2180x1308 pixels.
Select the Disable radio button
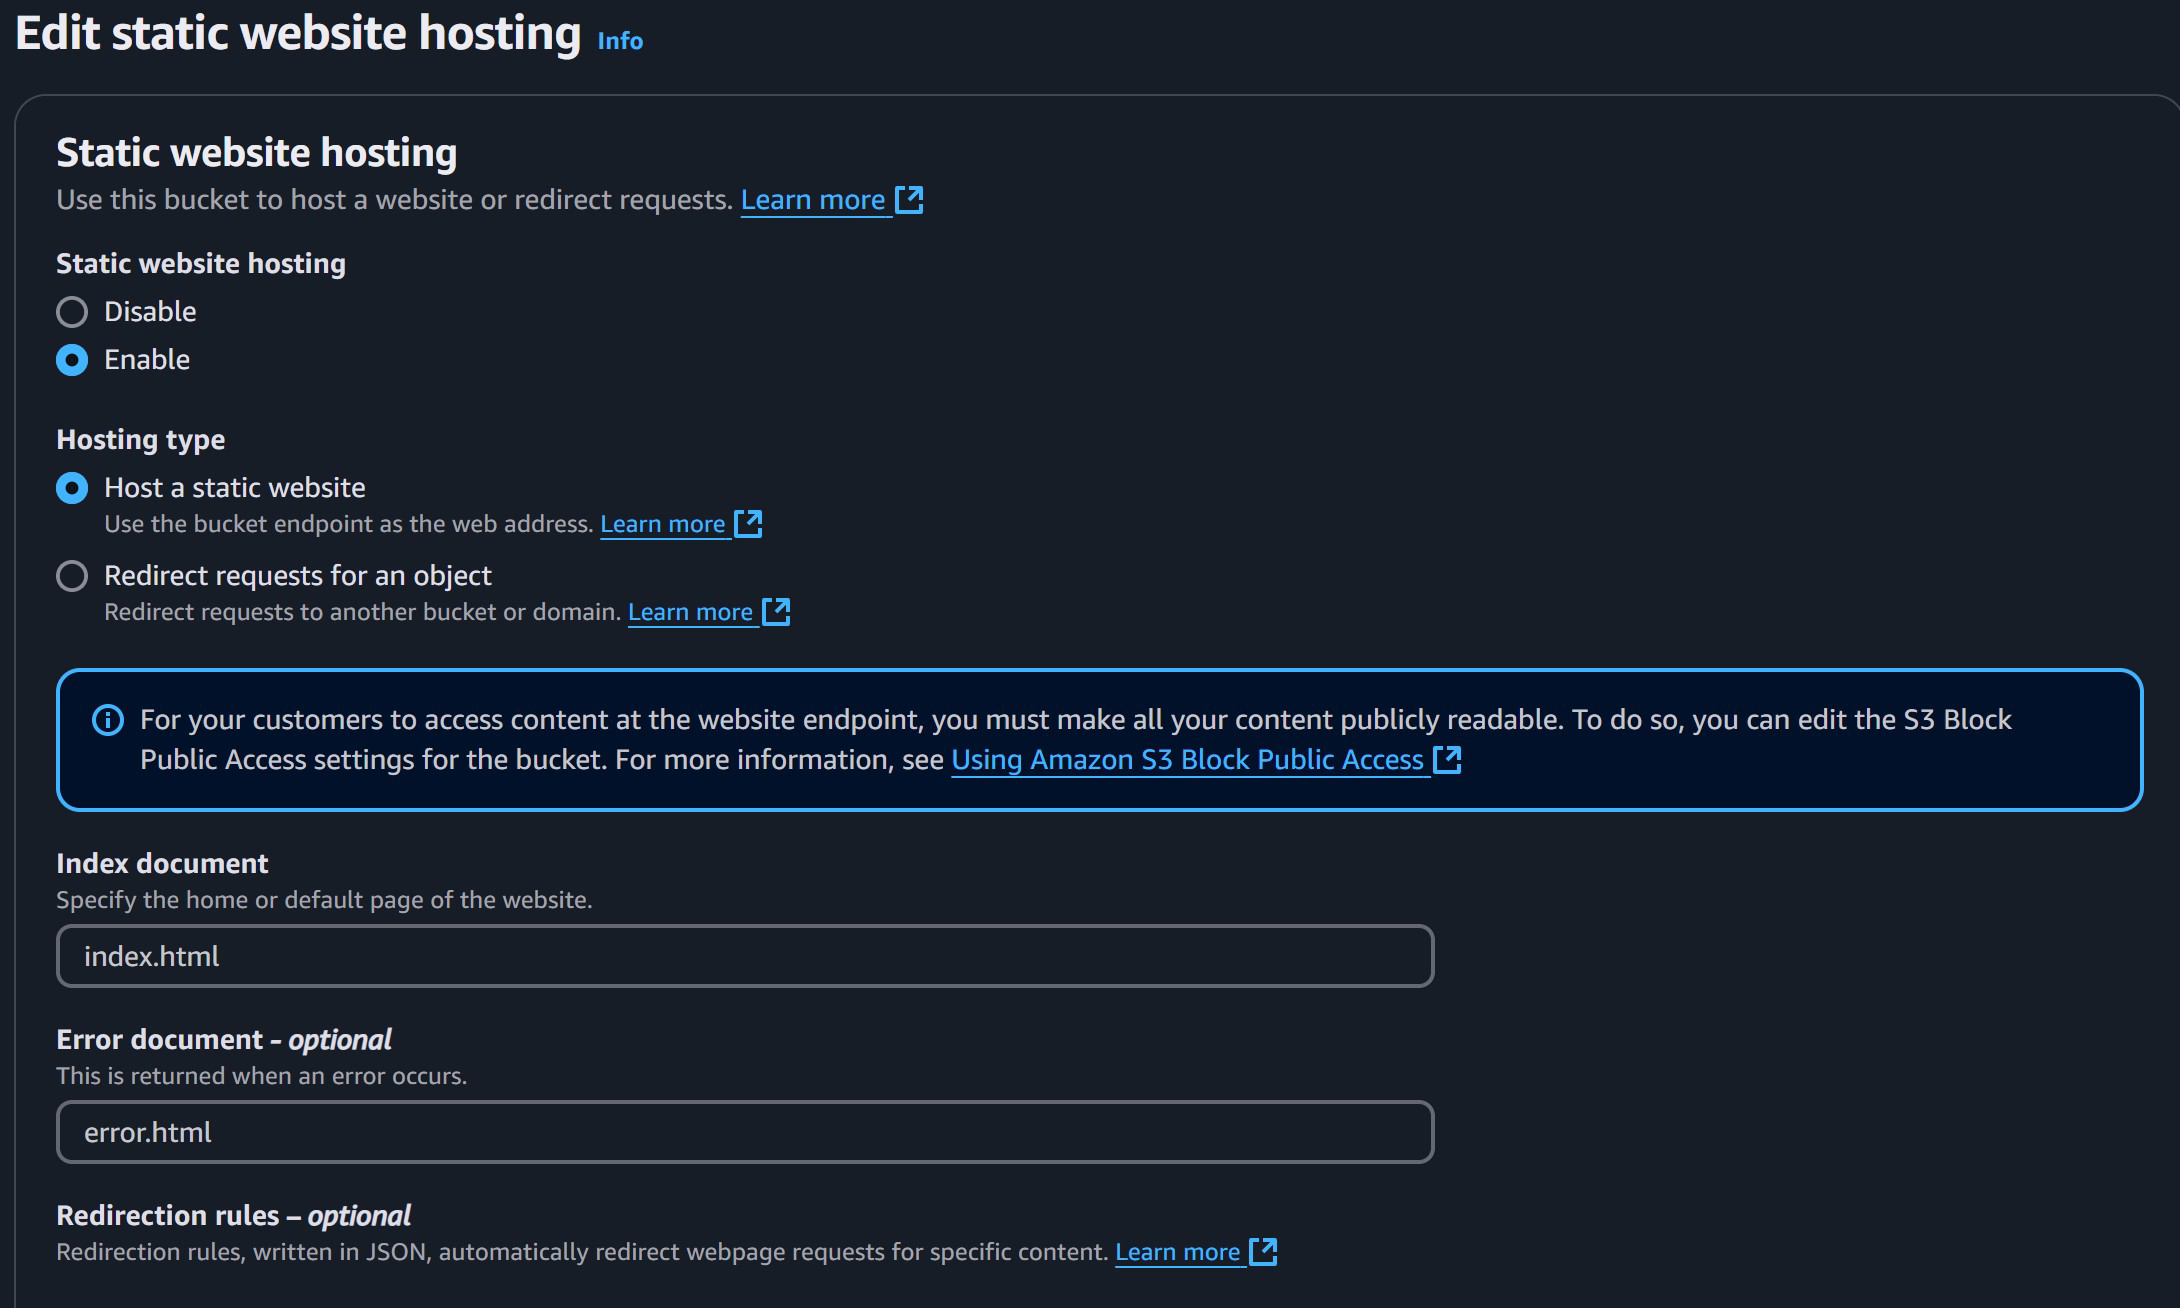point(72,312)
